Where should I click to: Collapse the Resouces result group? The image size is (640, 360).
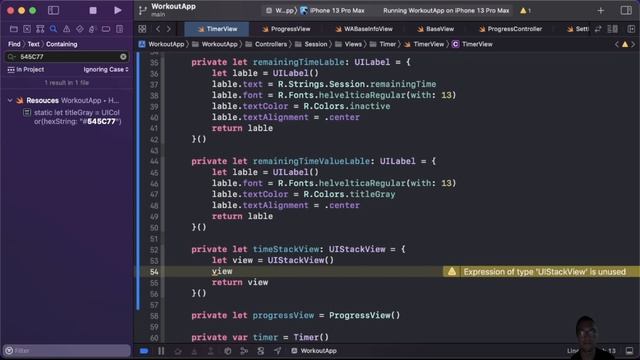coord(10,100)
